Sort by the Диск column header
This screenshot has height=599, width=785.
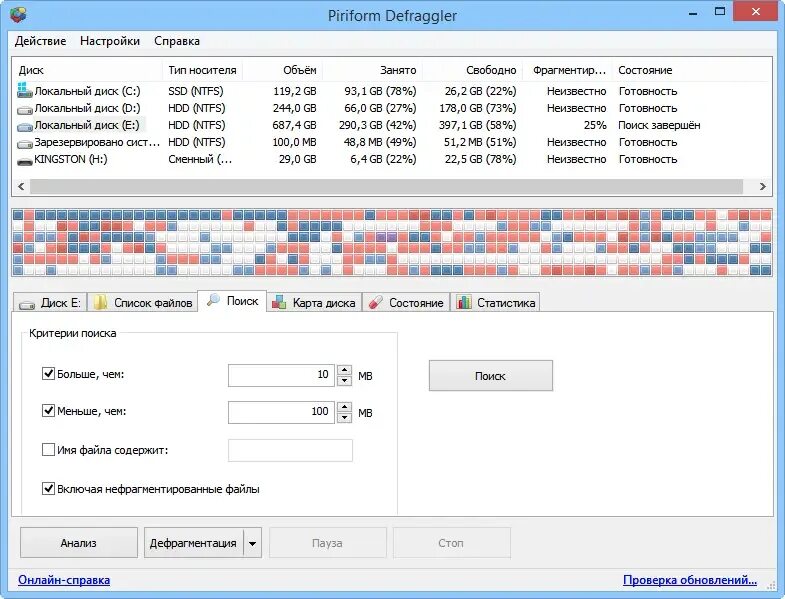point(87,70)
